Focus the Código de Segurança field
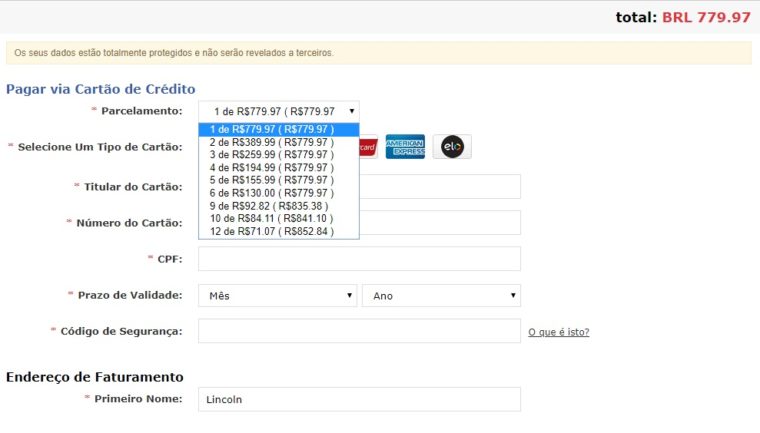The width and height of the screenshot is (760, 433). [x=359, y=331]
